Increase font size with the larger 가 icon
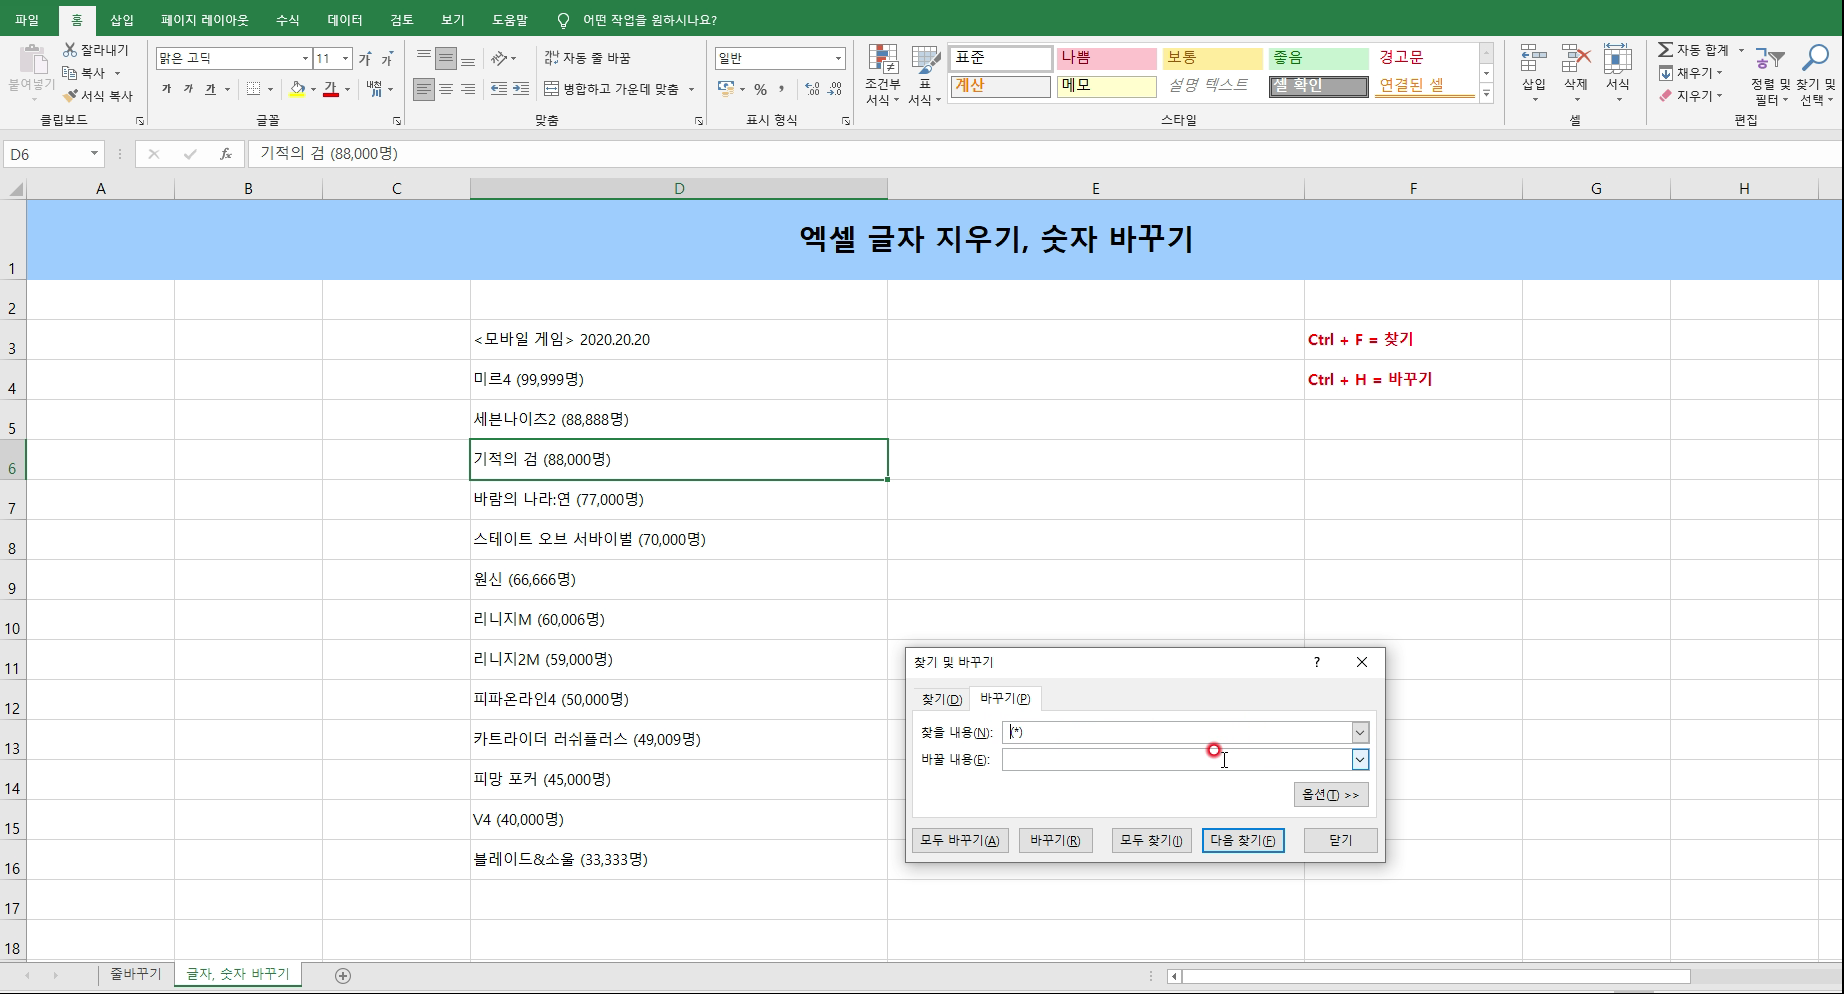1844x994 pixels. [365, 59]
